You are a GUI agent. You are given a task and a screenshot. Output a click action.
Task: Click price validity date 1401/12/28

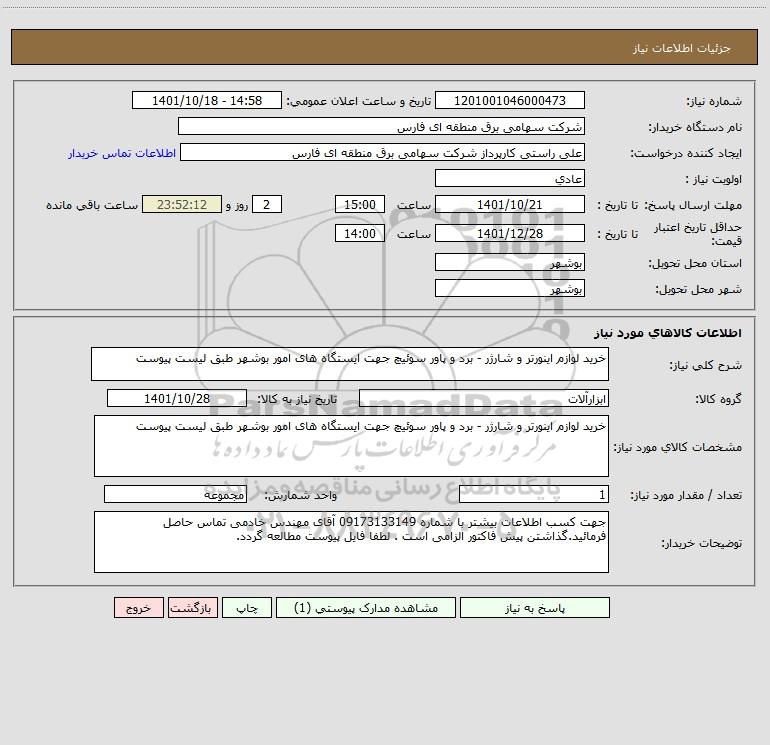click(510, 233)
